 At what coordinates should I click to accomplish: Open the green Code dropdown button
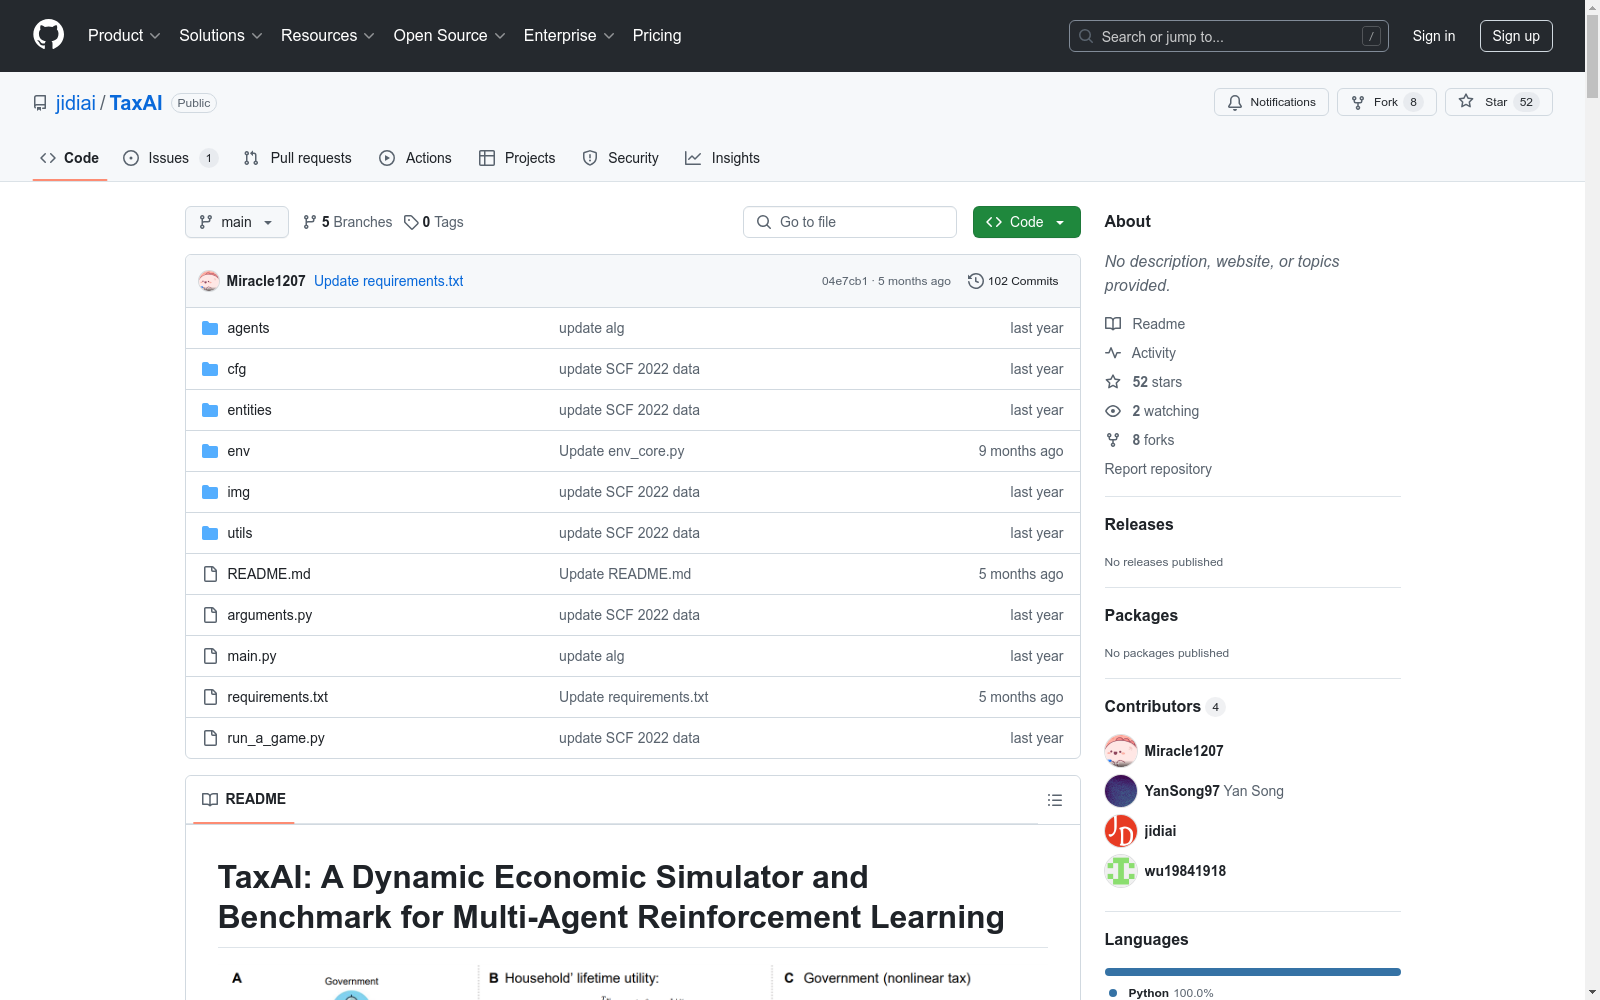pyautogui.click(x=1026, y=222)
